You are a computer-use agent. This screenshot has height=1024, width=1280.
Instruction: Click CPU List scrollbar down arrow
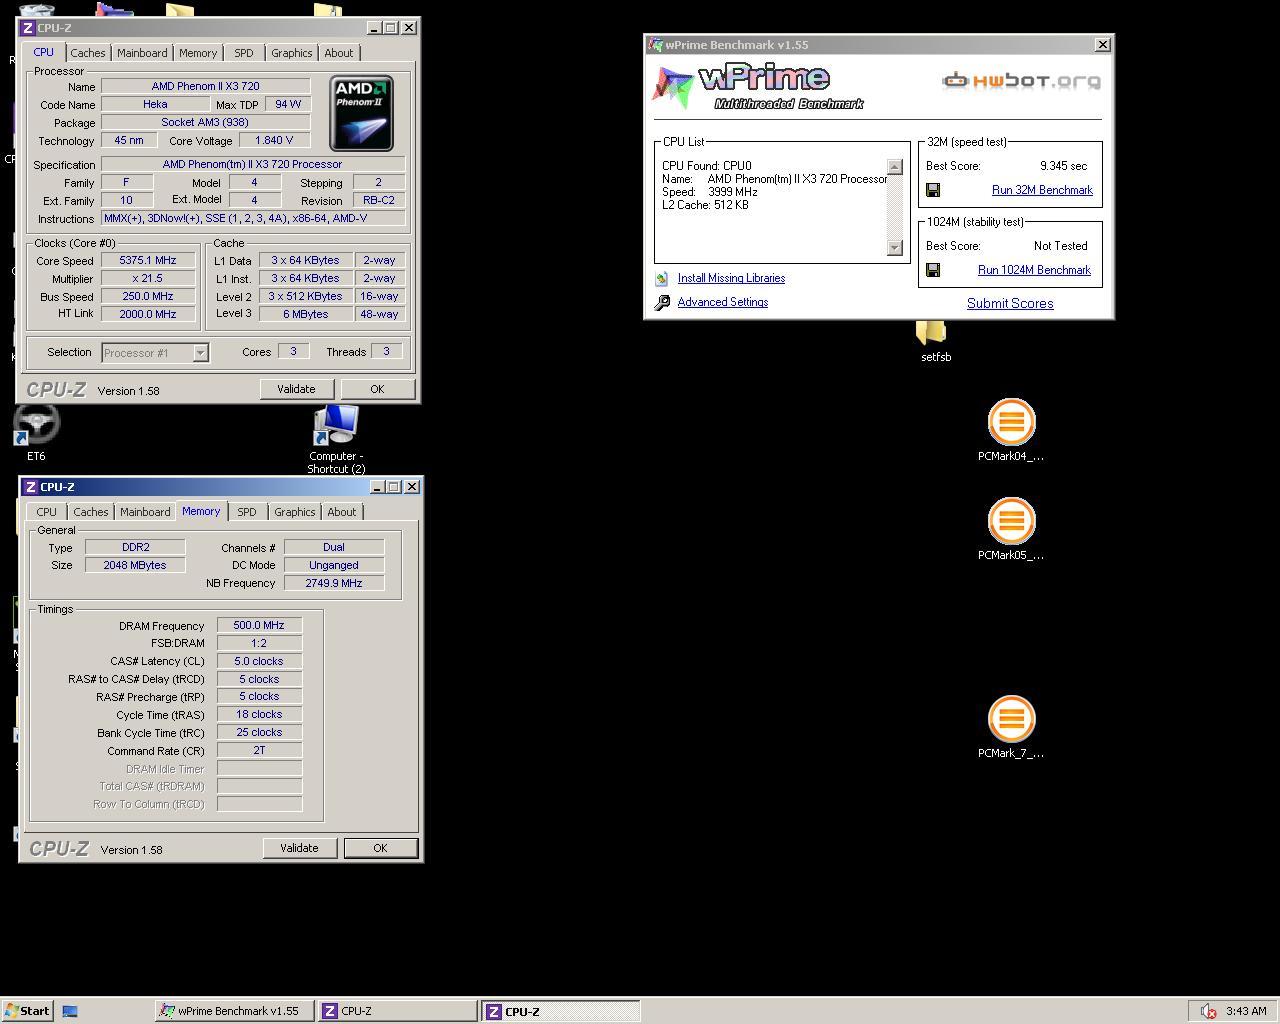tap(895, 247)
